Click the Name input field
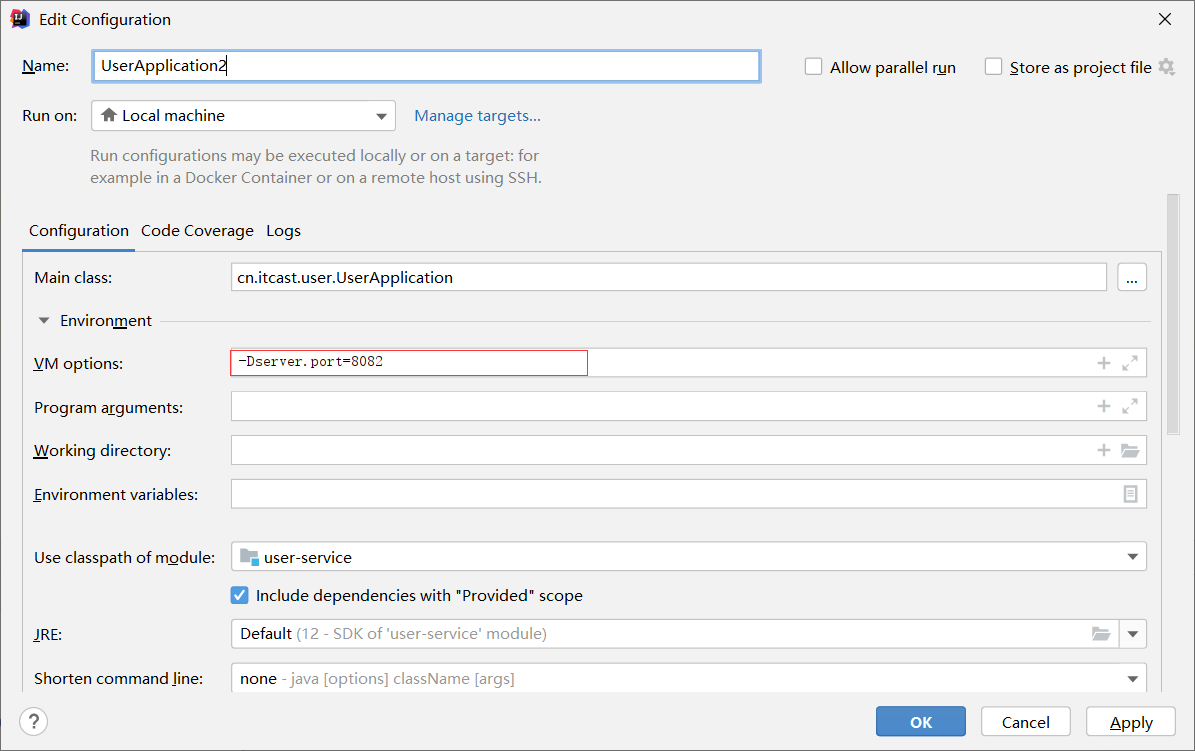This screenshot has height=751, width=1195. coord(426,66)
